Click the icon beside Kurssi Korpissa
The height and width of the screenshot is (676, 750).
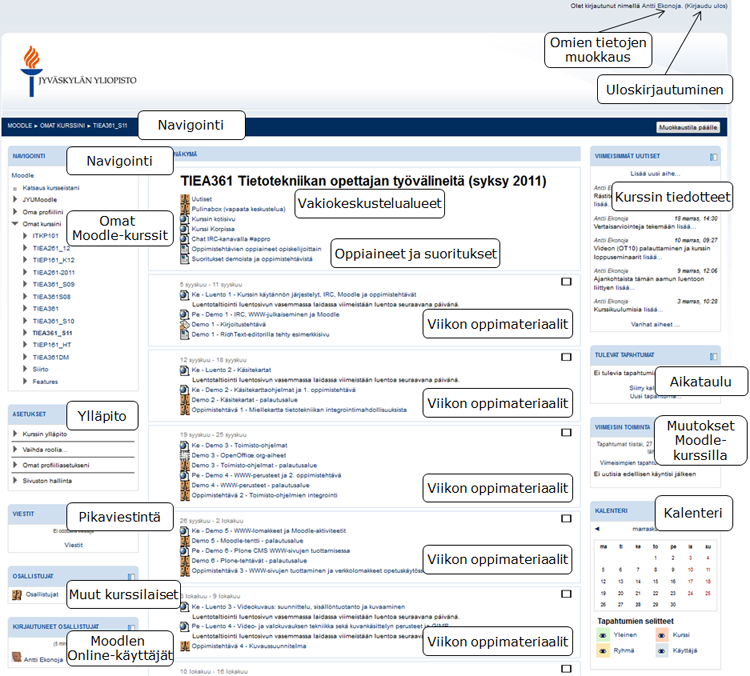185,229
